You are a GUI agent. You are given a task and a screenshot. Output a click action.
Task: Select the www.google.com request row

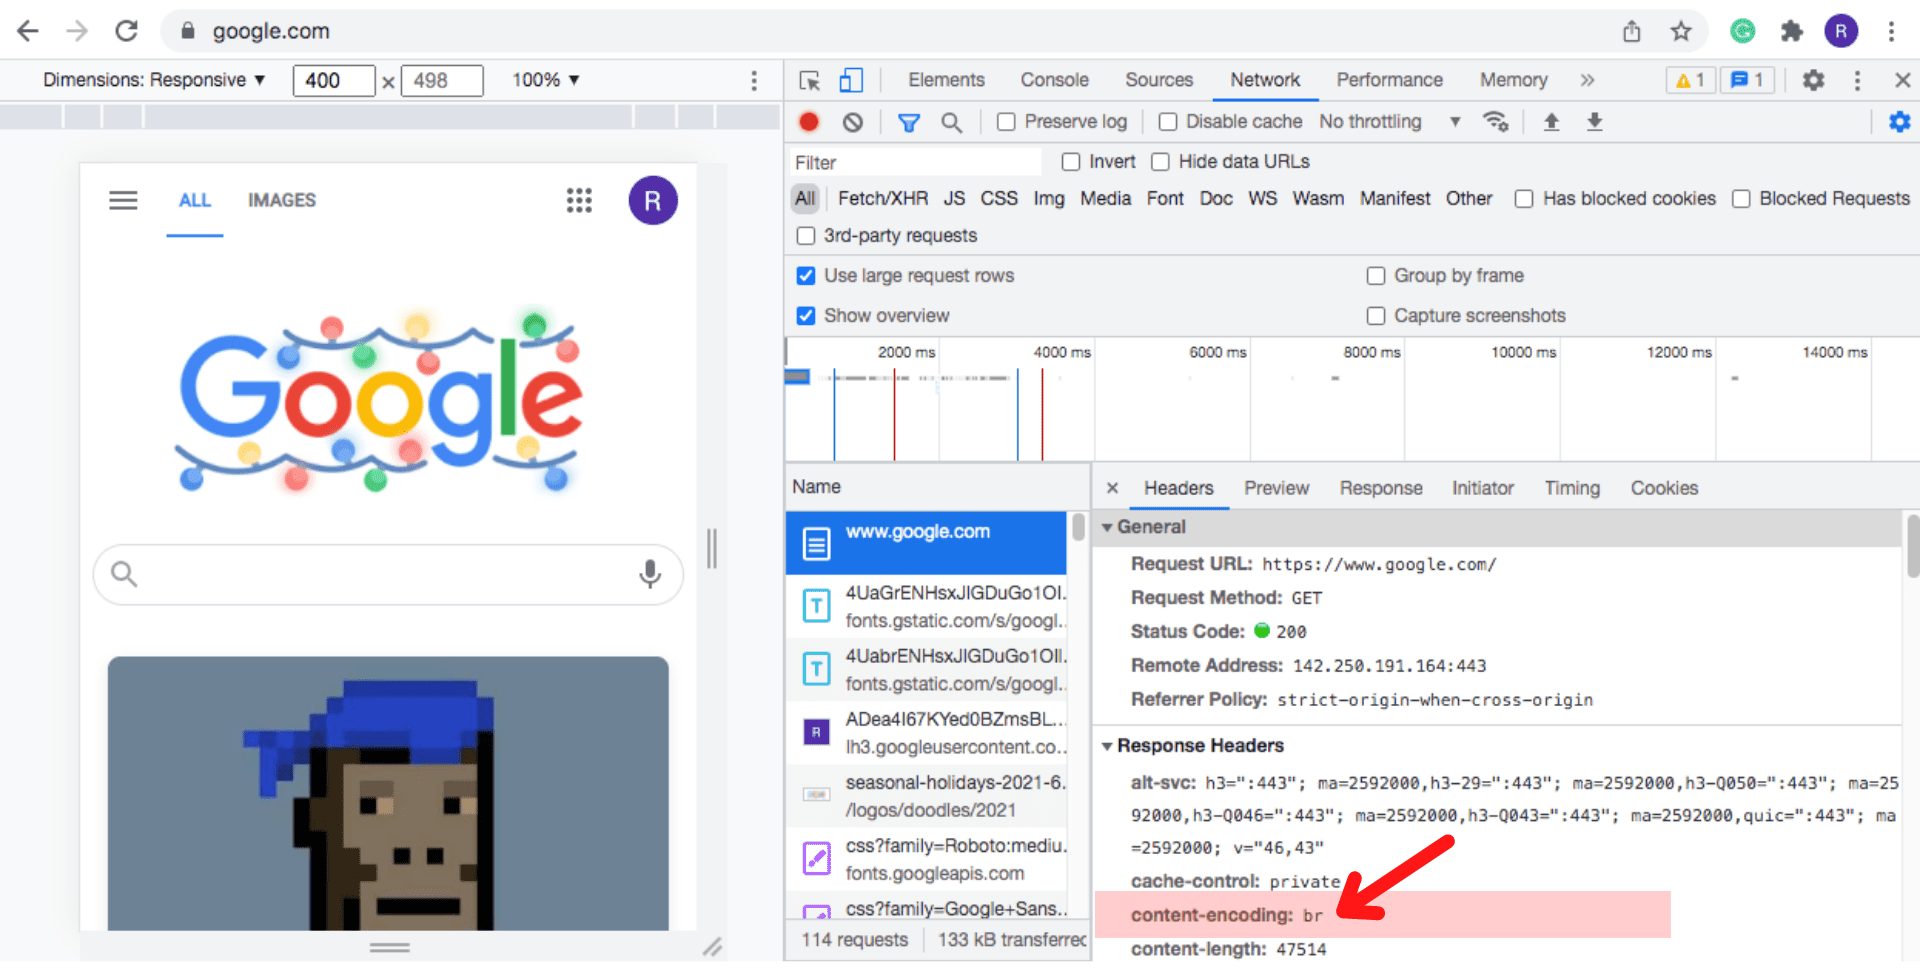(x=926, y=543)
